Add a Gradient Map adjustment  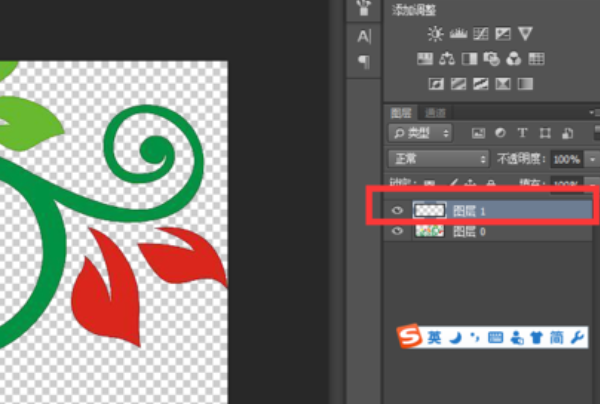click(x=525, y=84)
